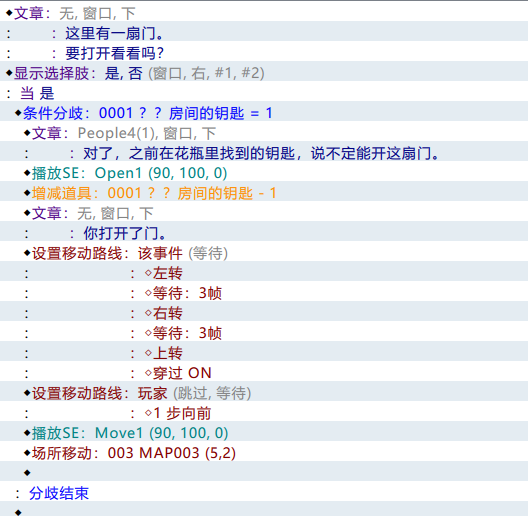This screenshot has width=528, height=516.
Task: Select the empty command line below 场所移动
Action: click(264, 471)
